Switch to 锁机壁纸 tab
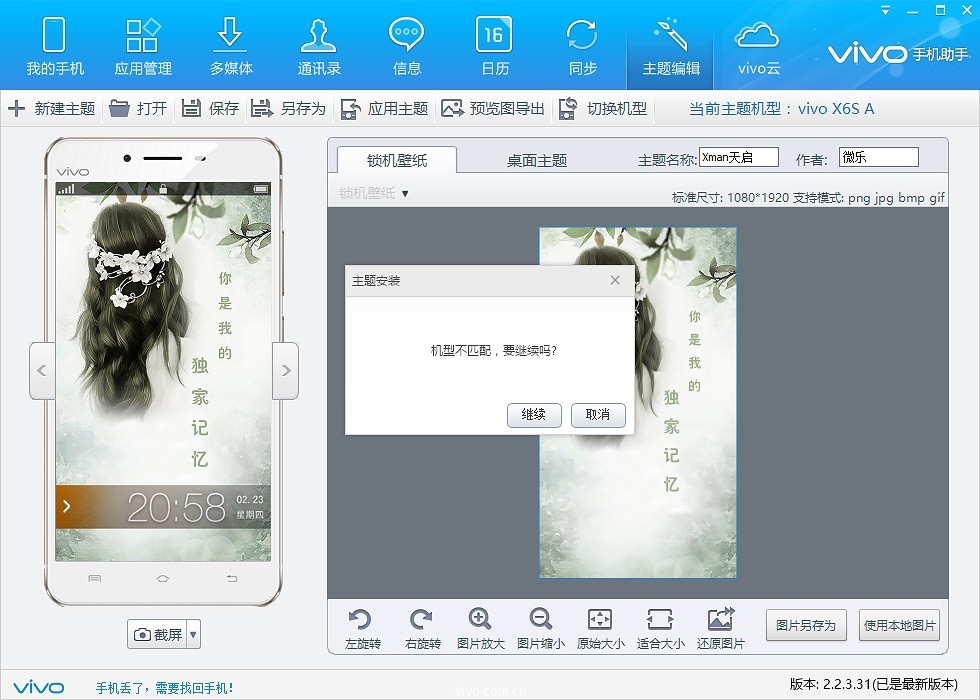 pyautogui.click(x=397, y=160)
